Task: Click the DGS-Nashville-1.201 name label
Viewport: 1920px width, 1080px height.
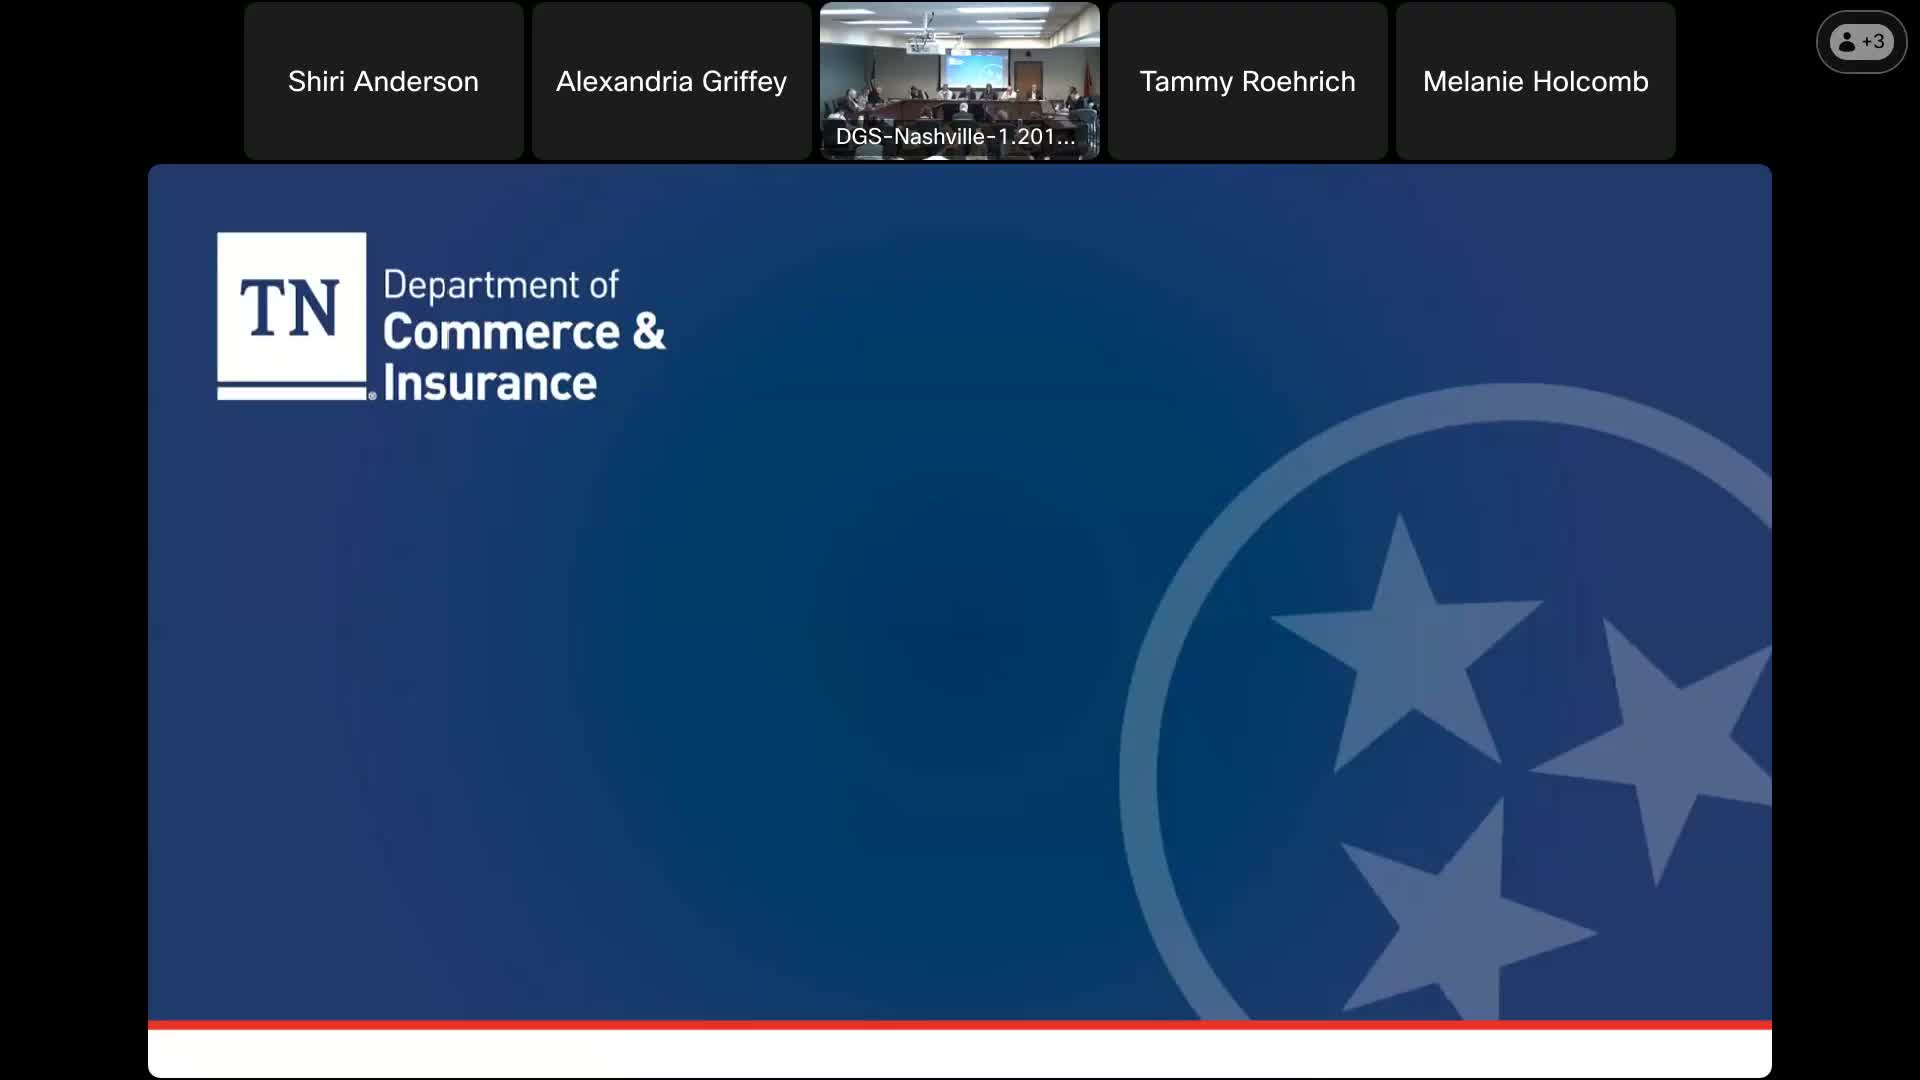Action: [955, 137]
